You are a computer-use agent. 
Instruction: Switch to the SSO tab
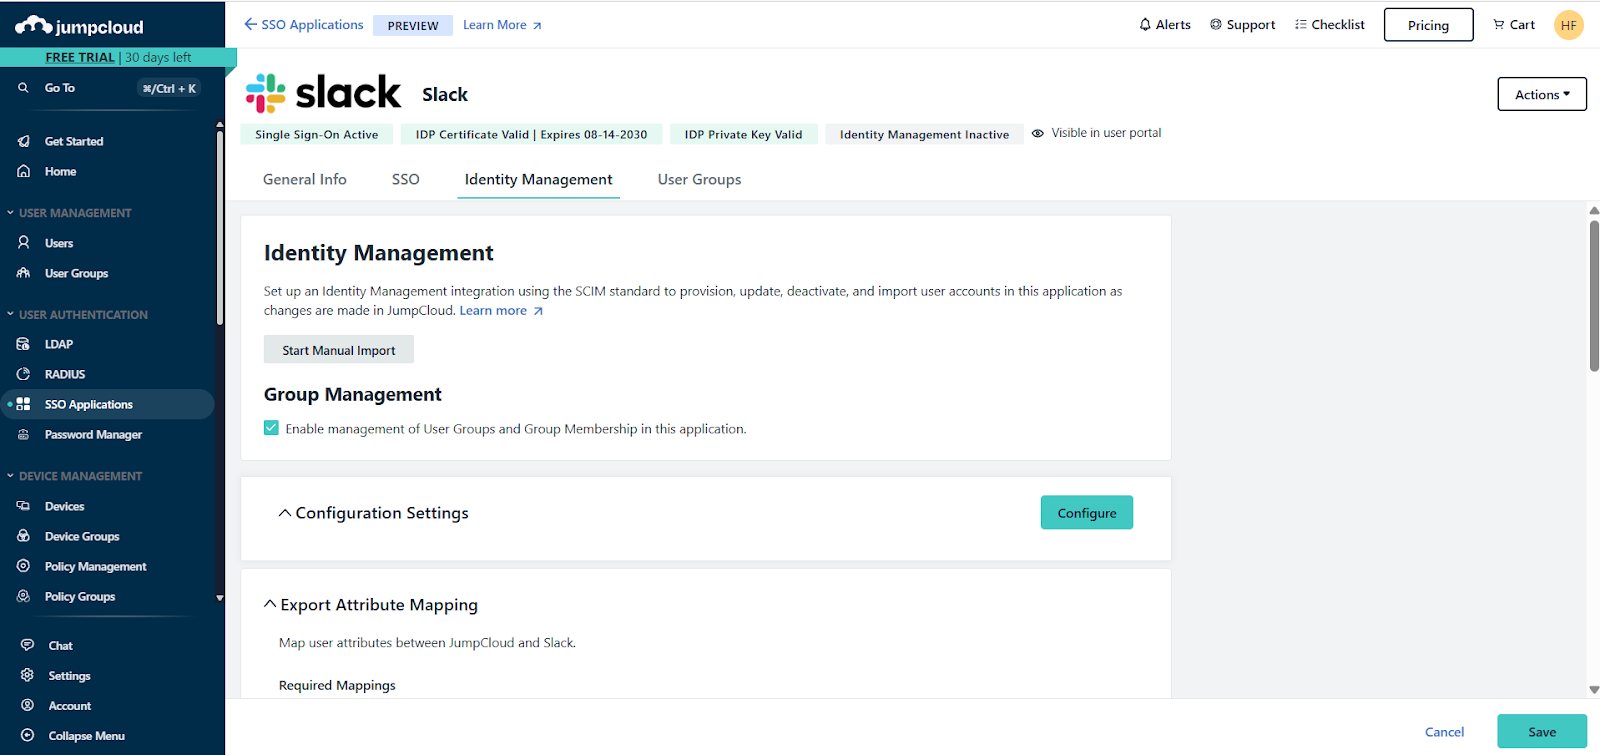click(x=405, y=179)
